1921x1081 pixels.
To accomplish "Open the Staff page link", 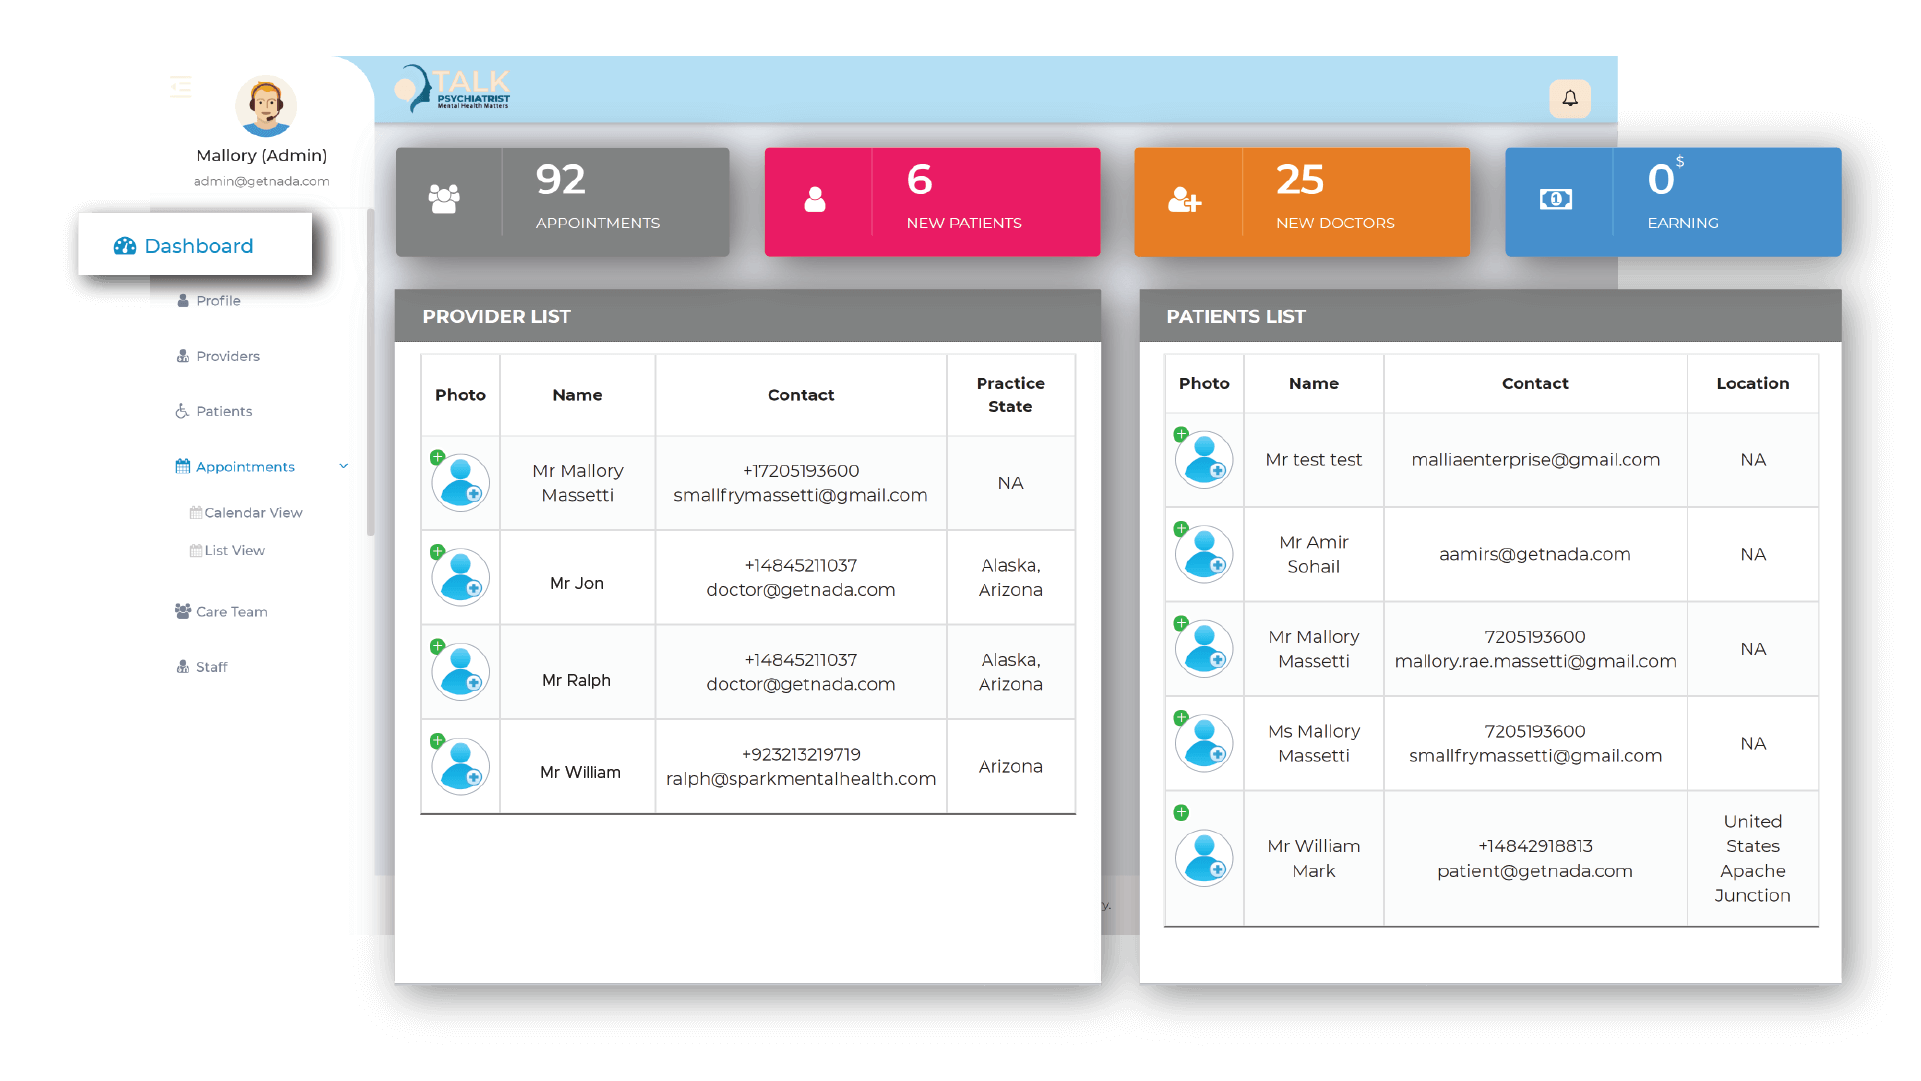I will [x=211, y=667].
